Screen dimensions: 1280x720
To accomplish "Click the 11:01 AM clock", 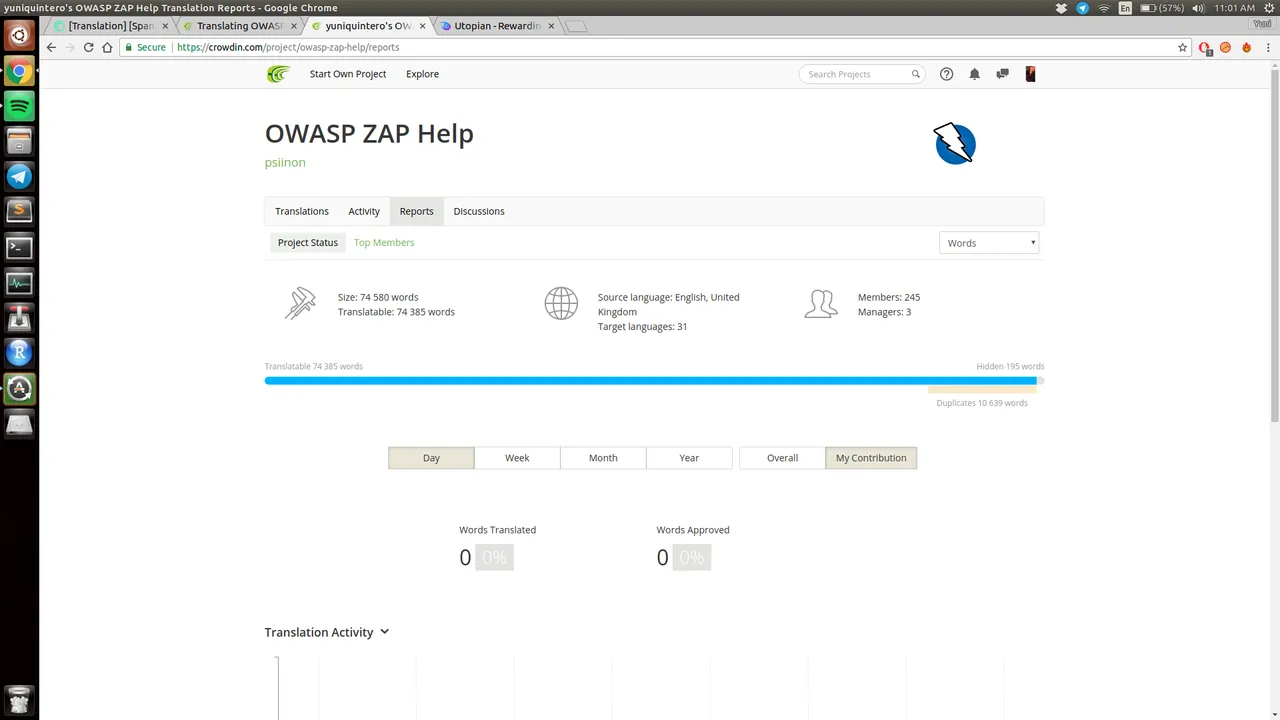I will click(x=1234, y=8).
